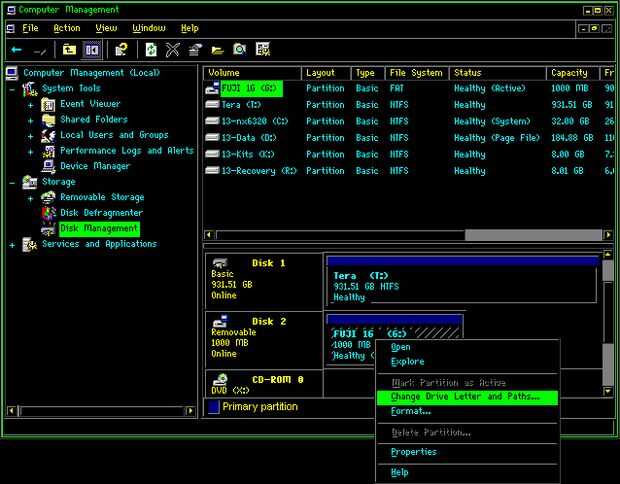Click the Up one level folder icon
Screen dimensions: 620x484
(x=69, y=49)
